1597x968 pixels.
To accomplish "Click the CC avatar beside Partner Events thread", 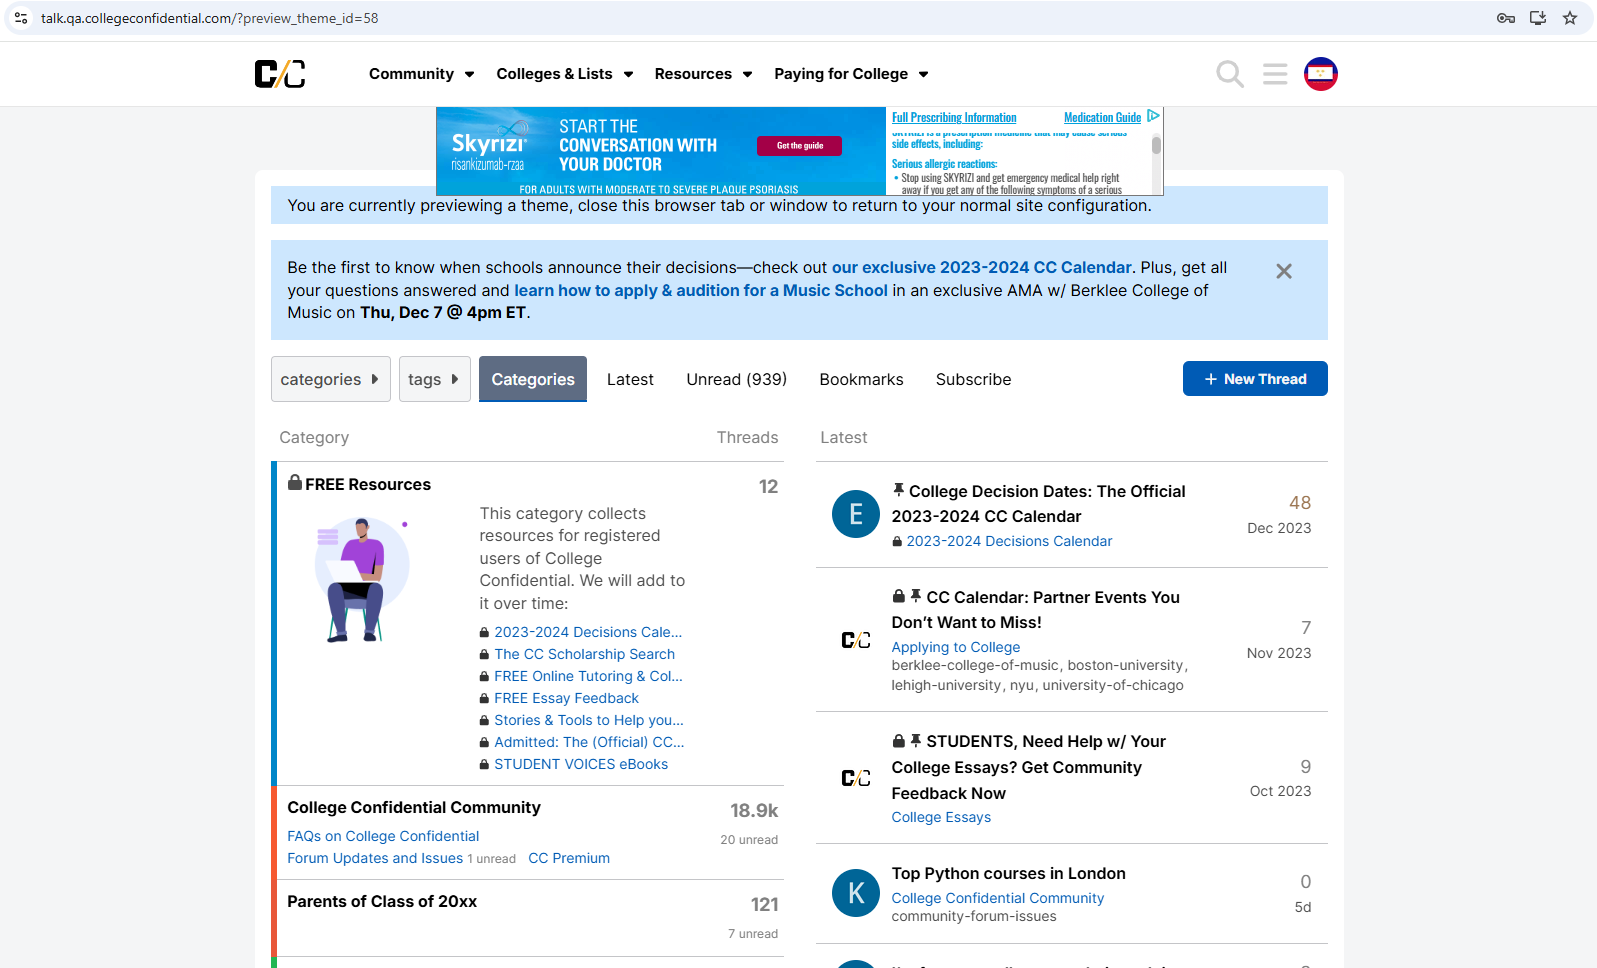I will pos(856,640).
